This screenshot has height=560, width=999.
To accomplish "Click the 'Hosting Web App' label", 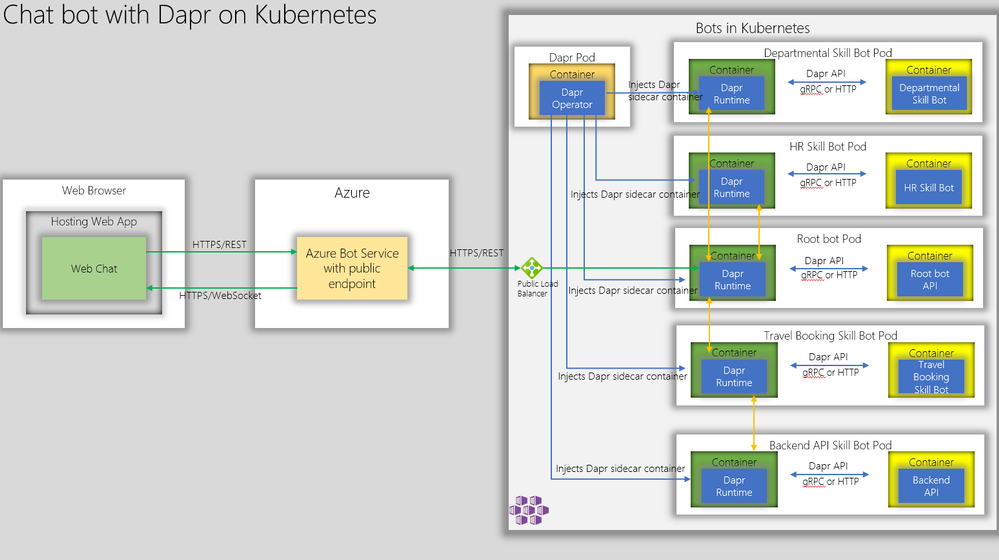I will (x=94, y=222).
